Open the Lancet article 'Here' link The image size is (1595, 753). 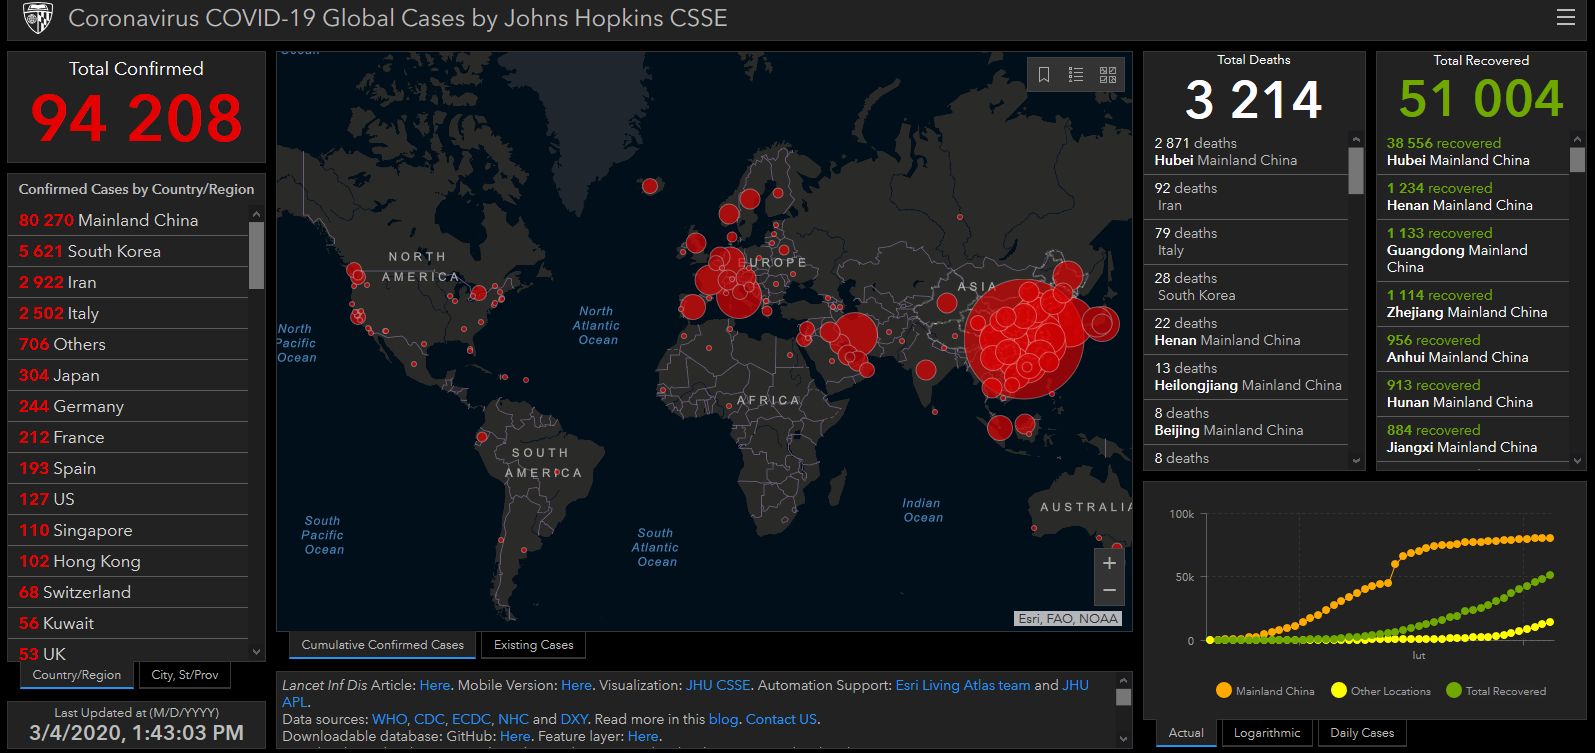[x=435, y=685]
